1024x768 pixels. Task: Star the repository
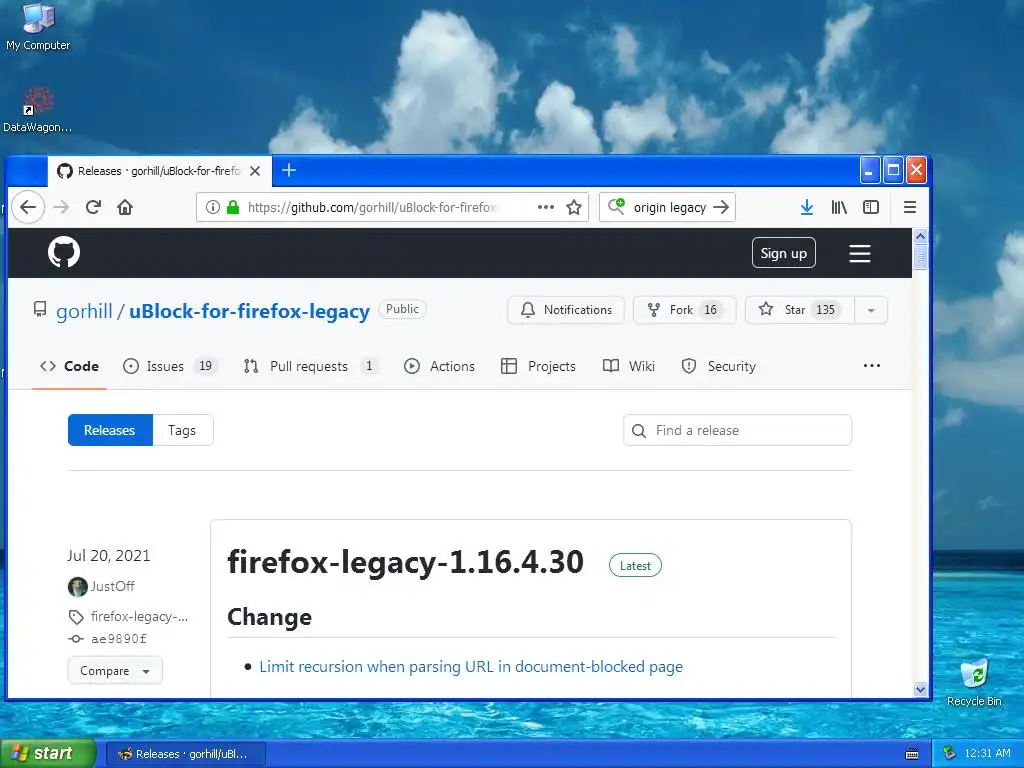[x=800, y=310]
